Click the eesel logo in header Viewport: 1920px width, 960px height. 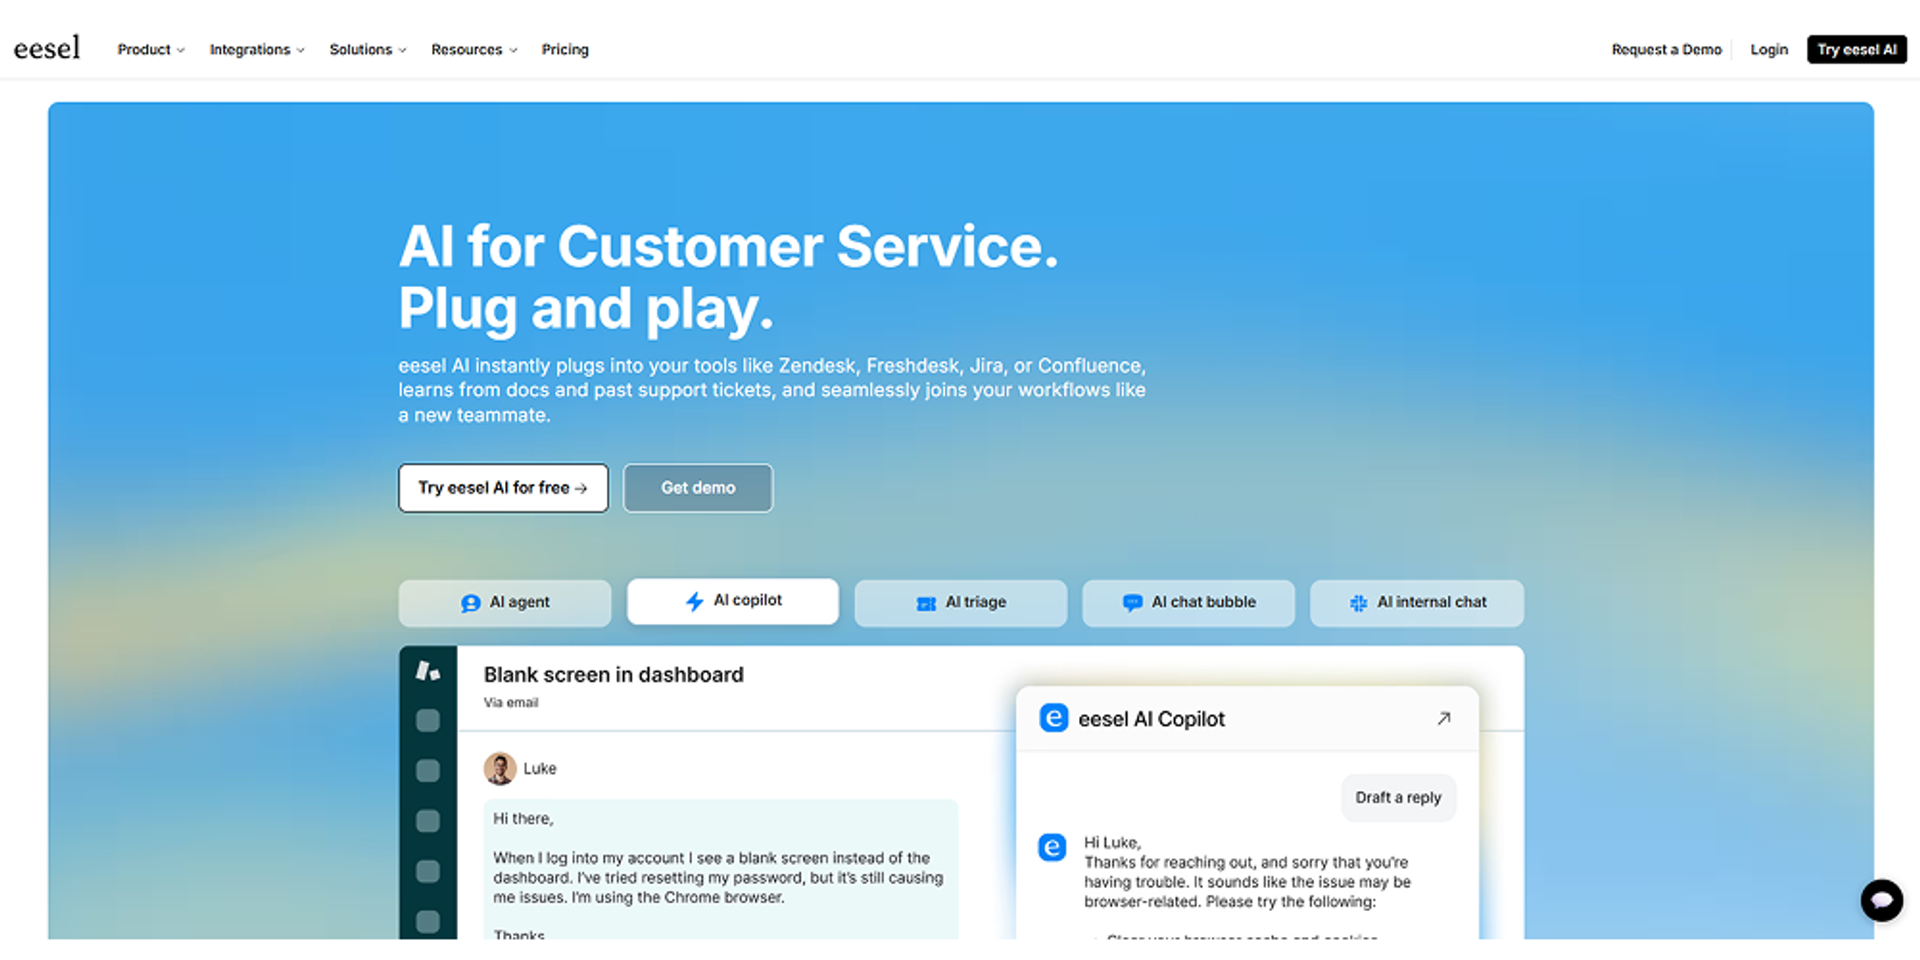click(47, 48)
